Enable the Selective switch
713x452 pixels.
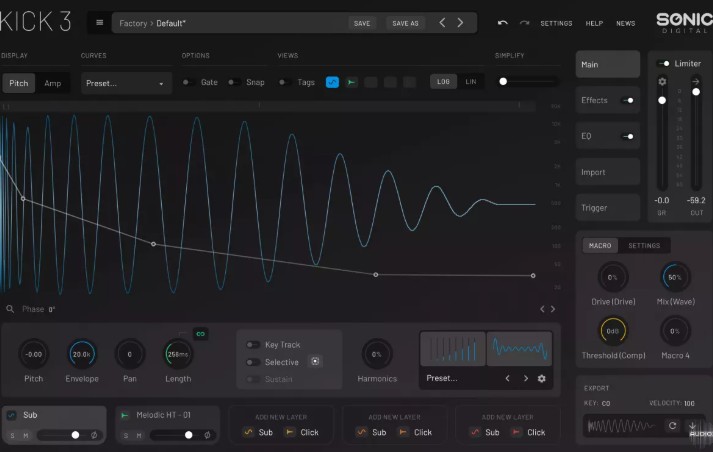[252, 362]
